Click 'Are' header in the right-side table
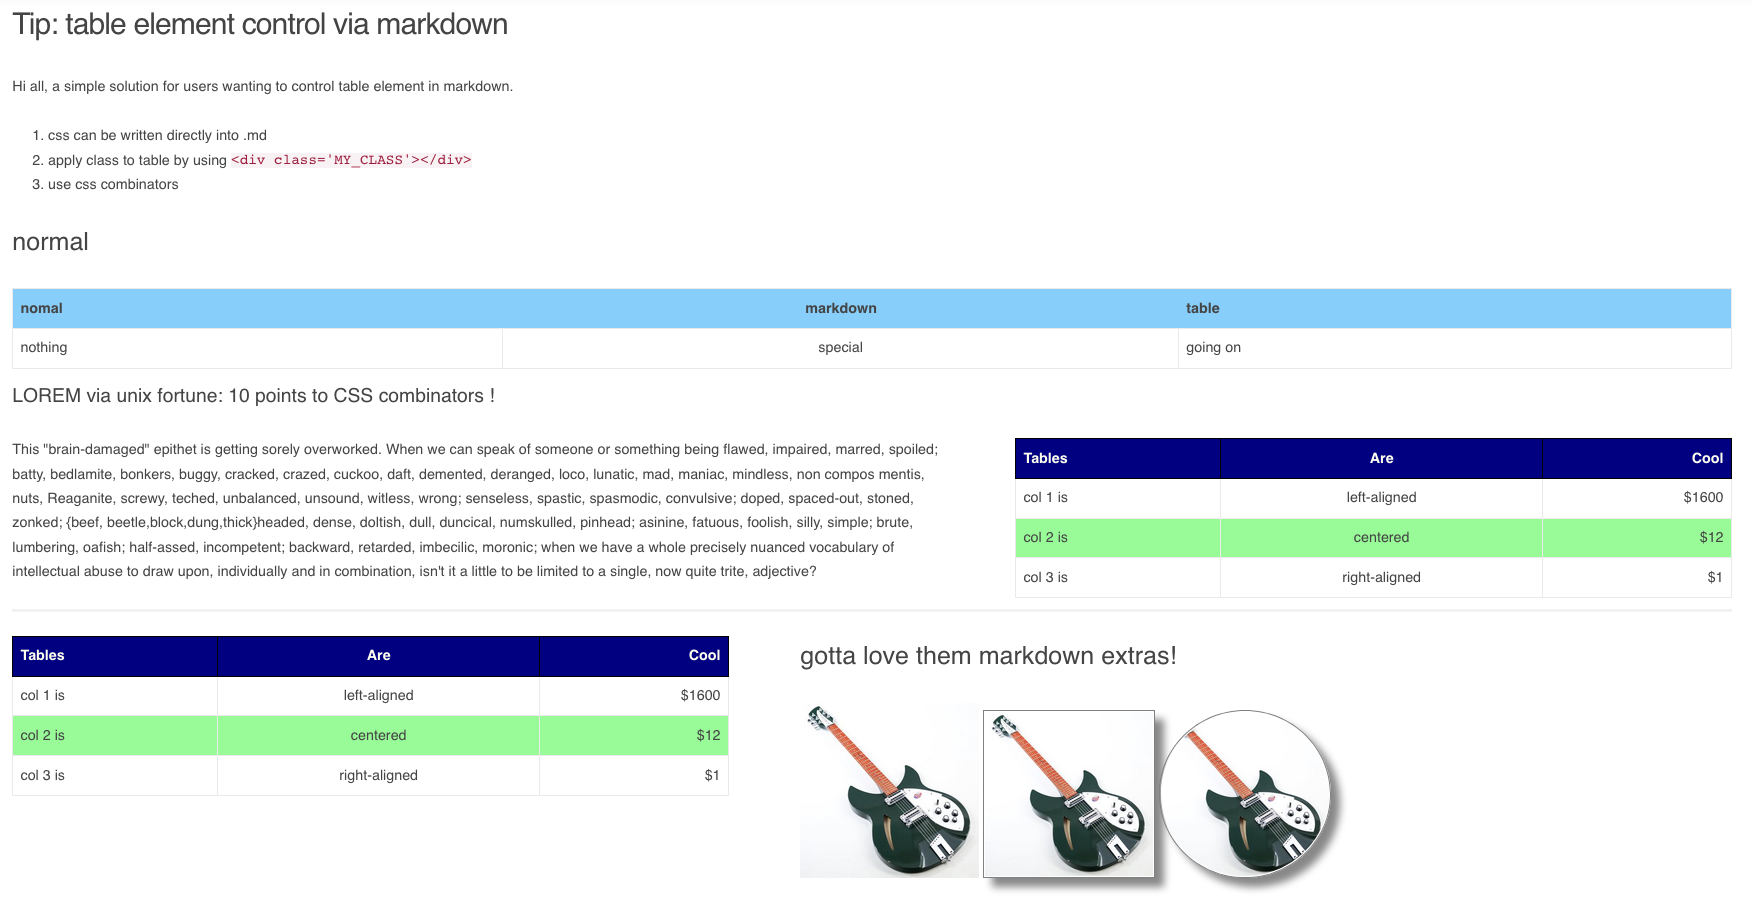Screen dimensions: 1752x897 tap(1381, 458)
